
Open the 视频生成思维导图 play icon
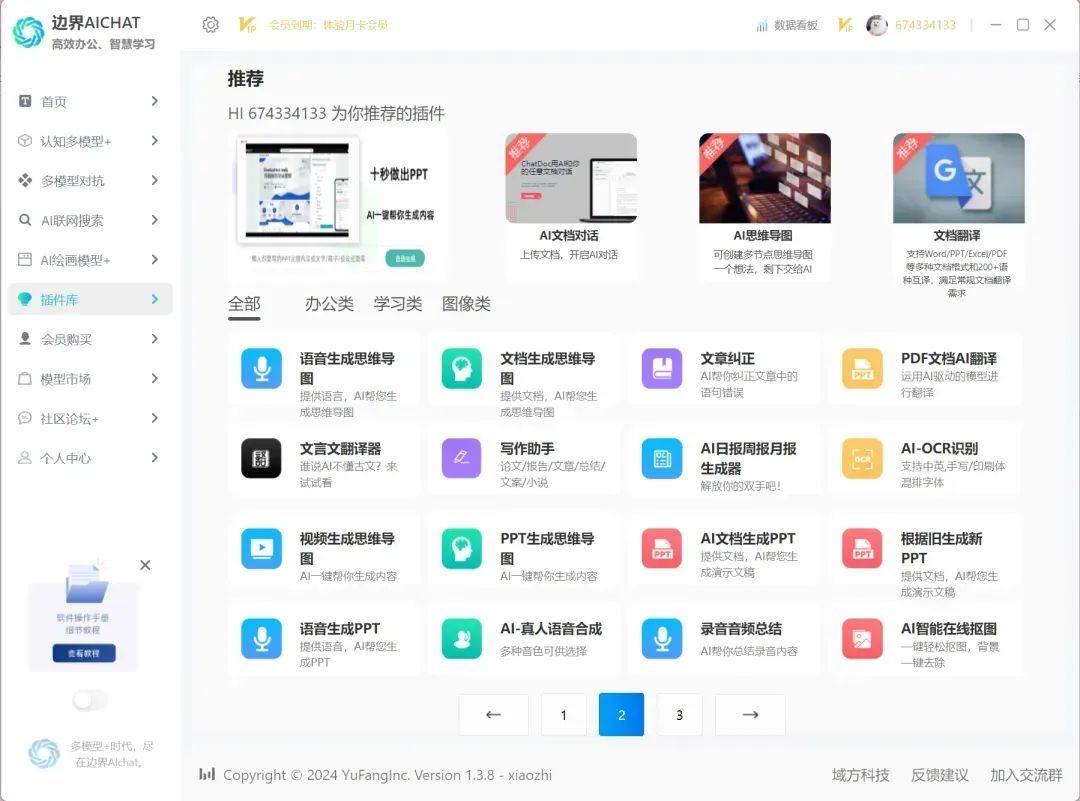pyautogui.click(x=262, y=548)
